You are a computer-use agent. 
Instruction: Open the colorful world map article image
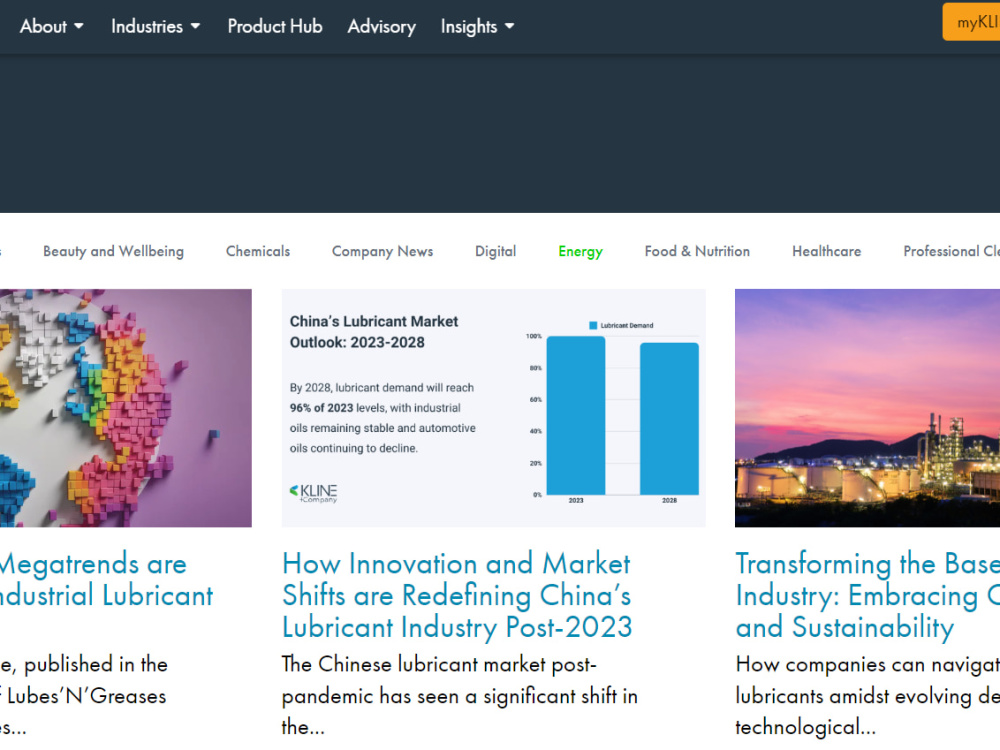coord(126,408)
